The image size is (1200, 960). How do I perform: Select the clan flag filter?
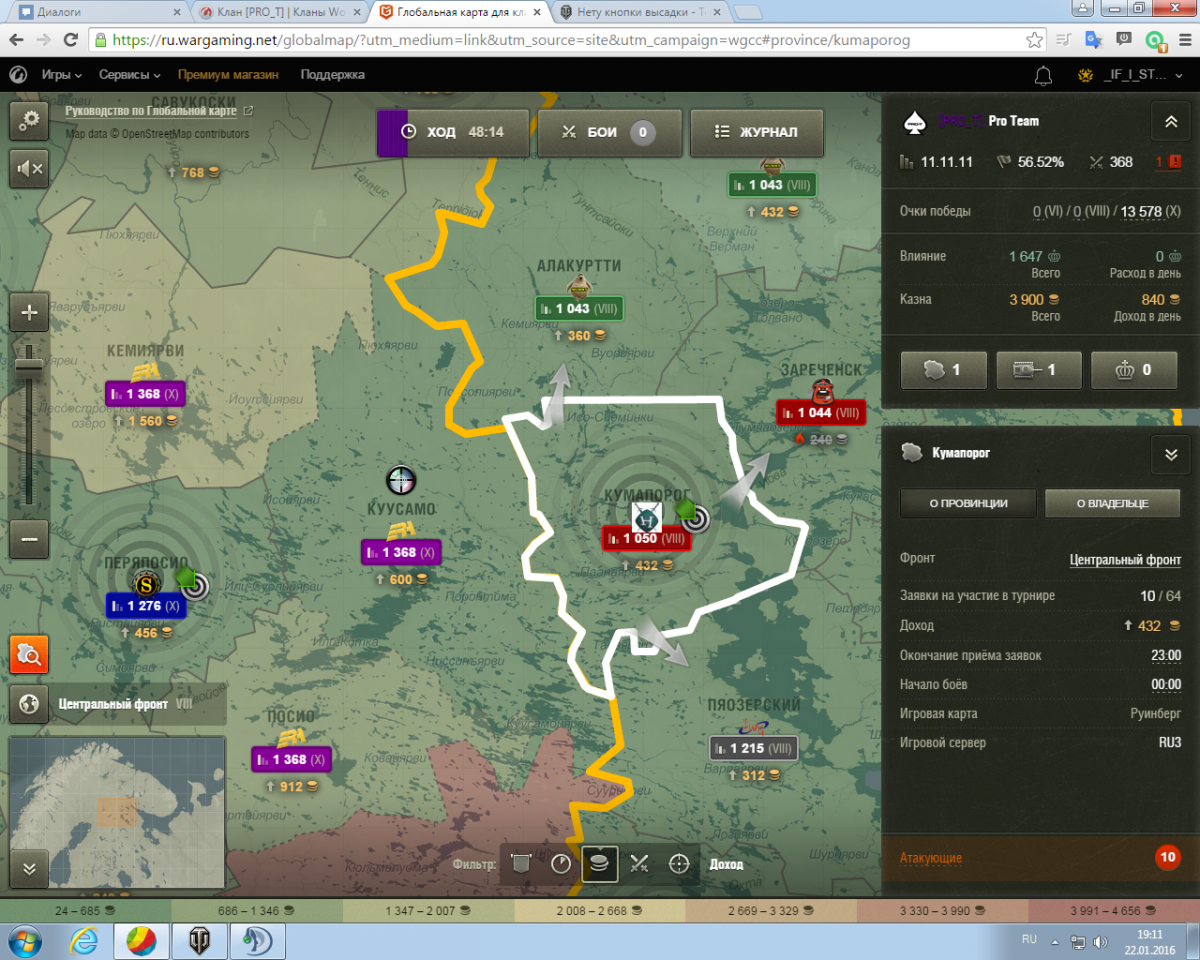pyautogui.click(x=519, y=863)
